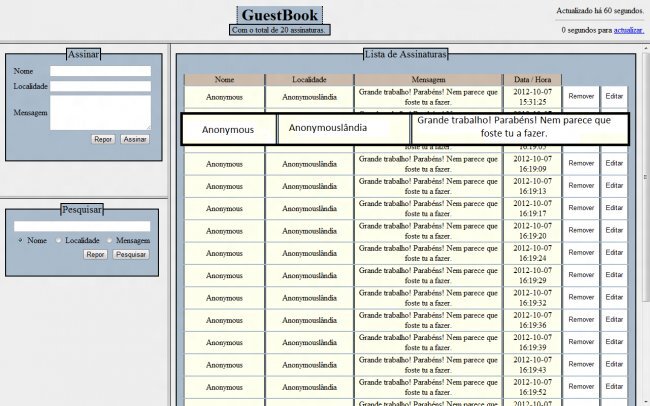Edit the entry dated 16:19:20
Screen dimensions: 650x406
(x=614, y=231)
